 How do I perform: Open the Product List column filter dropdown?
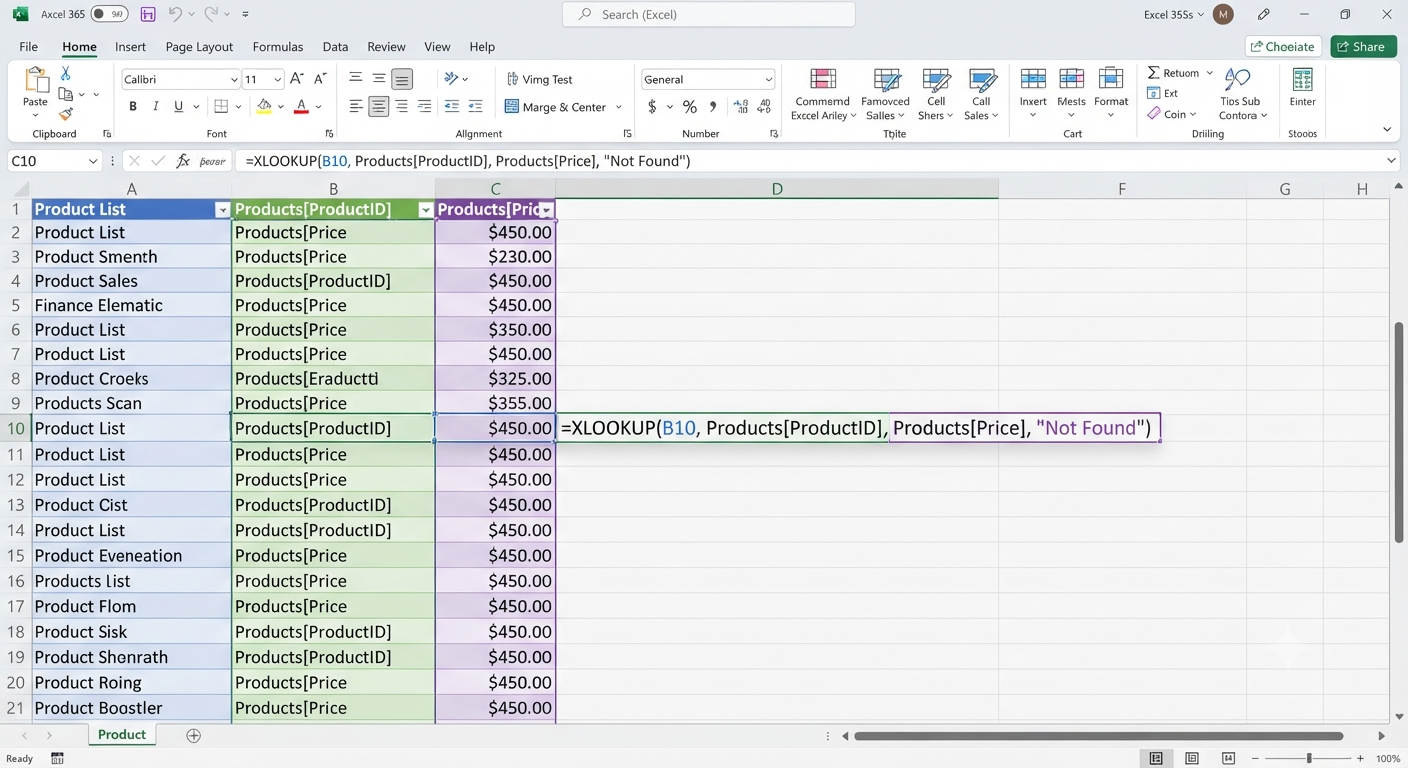(222, 210)
